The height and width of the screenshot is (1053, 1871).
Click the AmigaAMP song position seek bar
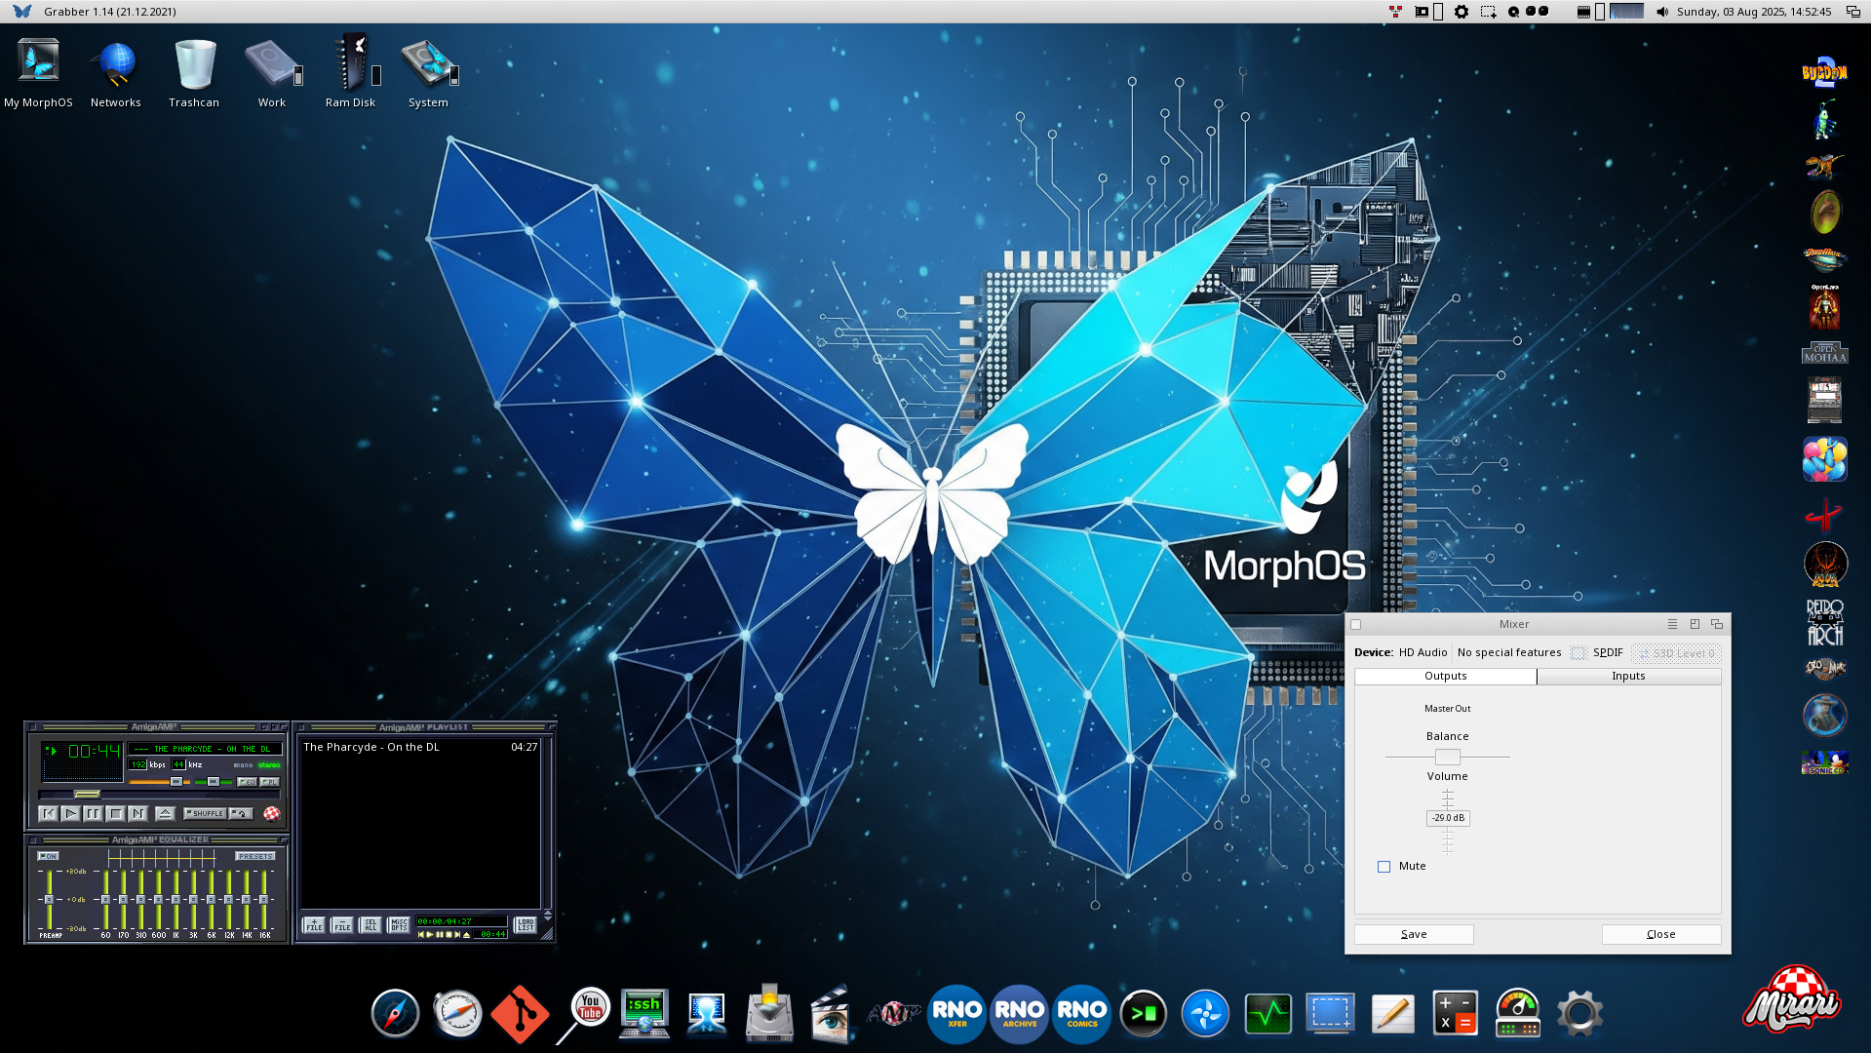pyautogui.click(x=160, y=794)
